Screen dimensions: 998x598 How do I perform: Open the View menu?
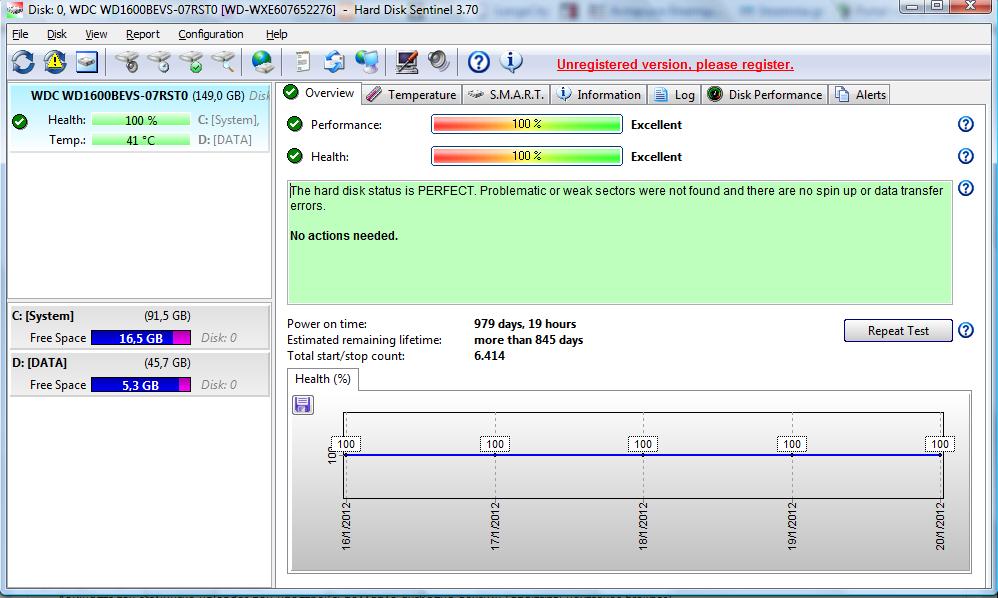[96, 34]
